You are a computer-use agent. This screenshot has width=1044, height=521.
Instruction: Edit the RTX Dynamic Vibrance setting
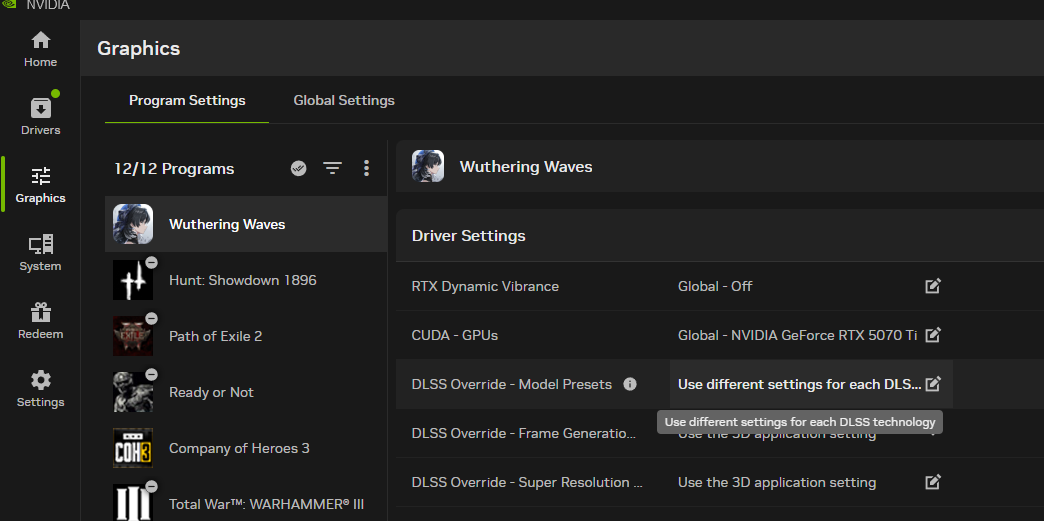[933, 286]
